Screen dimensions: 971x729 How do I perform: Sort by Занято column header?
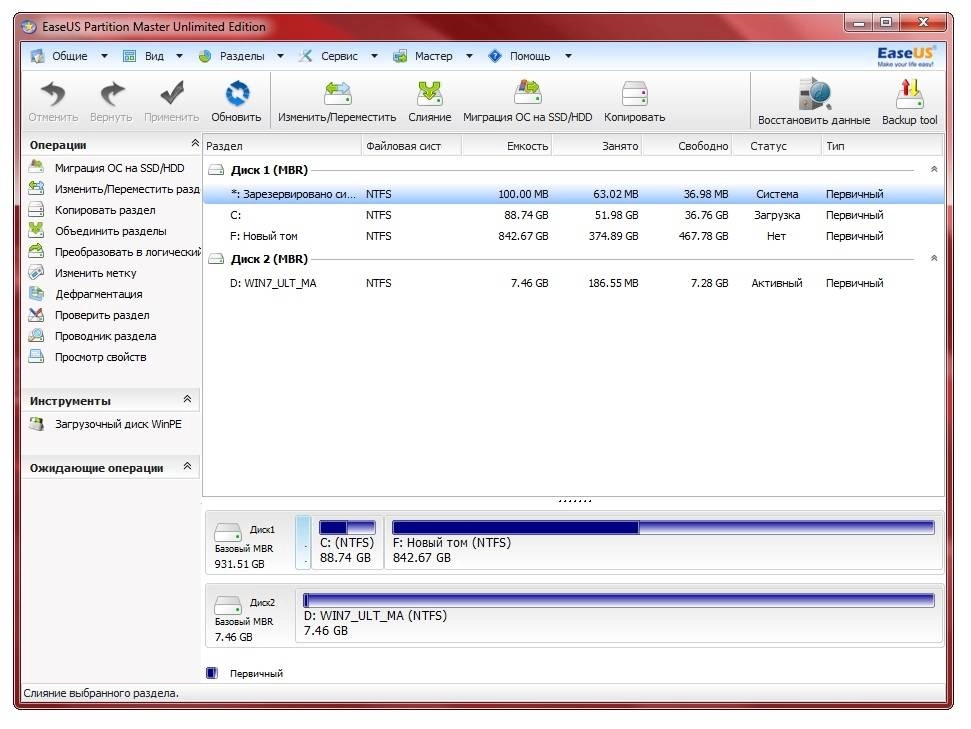point(597,146)
